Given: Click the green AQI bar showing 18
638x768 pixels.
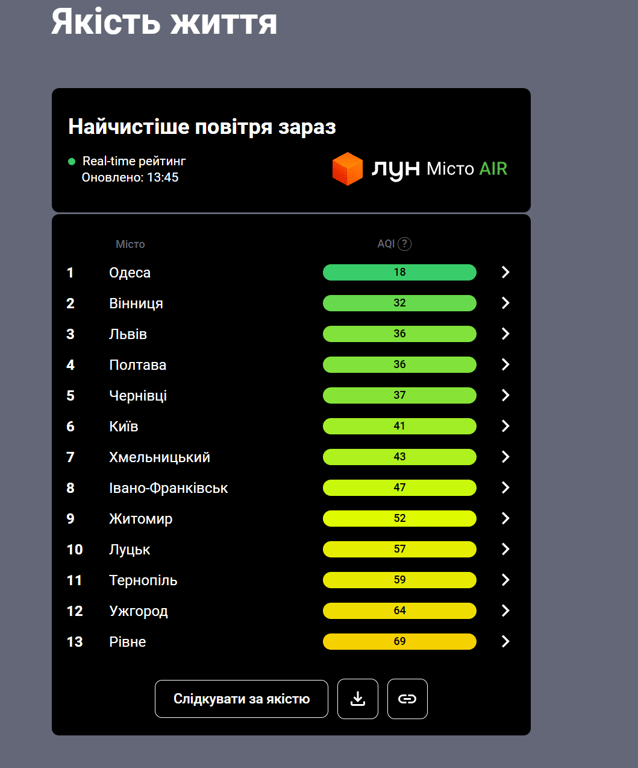Looking at the screenshot, I should [399, 272].
